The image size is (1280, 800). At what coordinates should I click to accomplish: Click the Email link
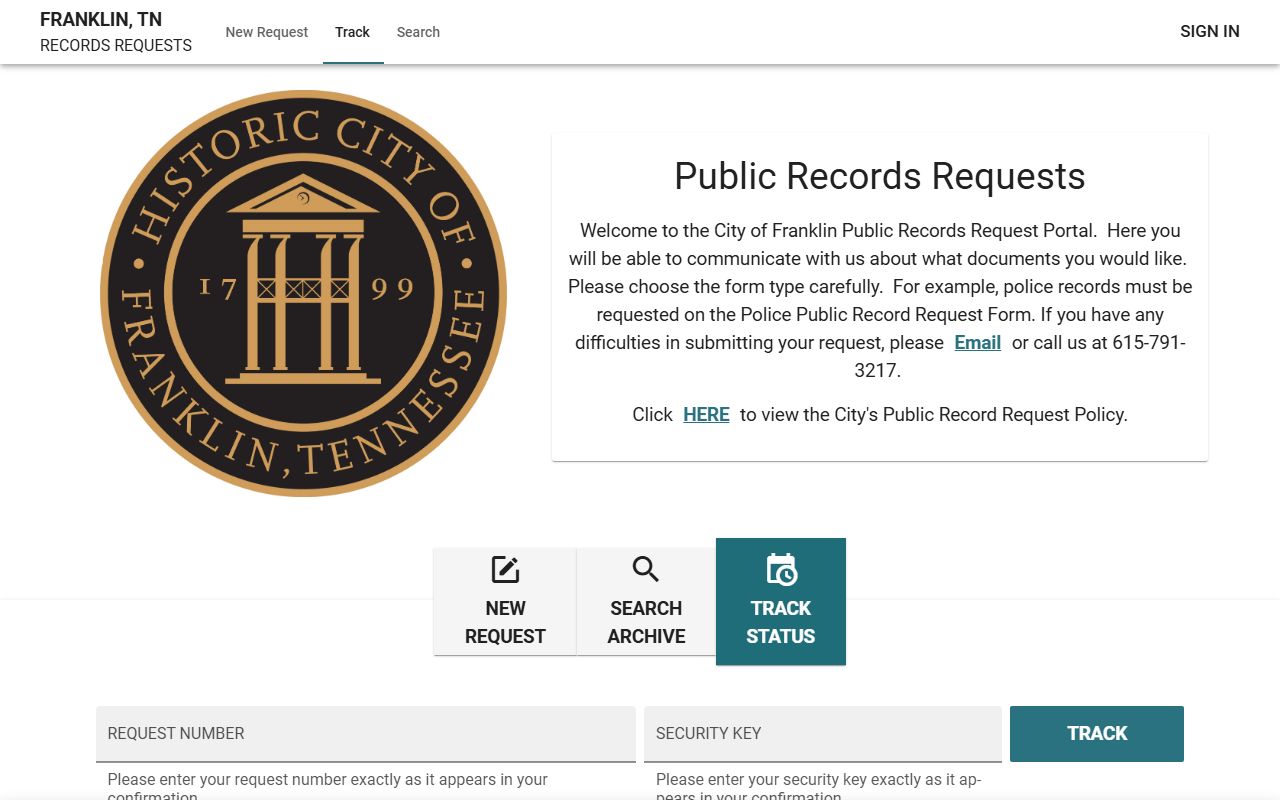click(978, 342)
